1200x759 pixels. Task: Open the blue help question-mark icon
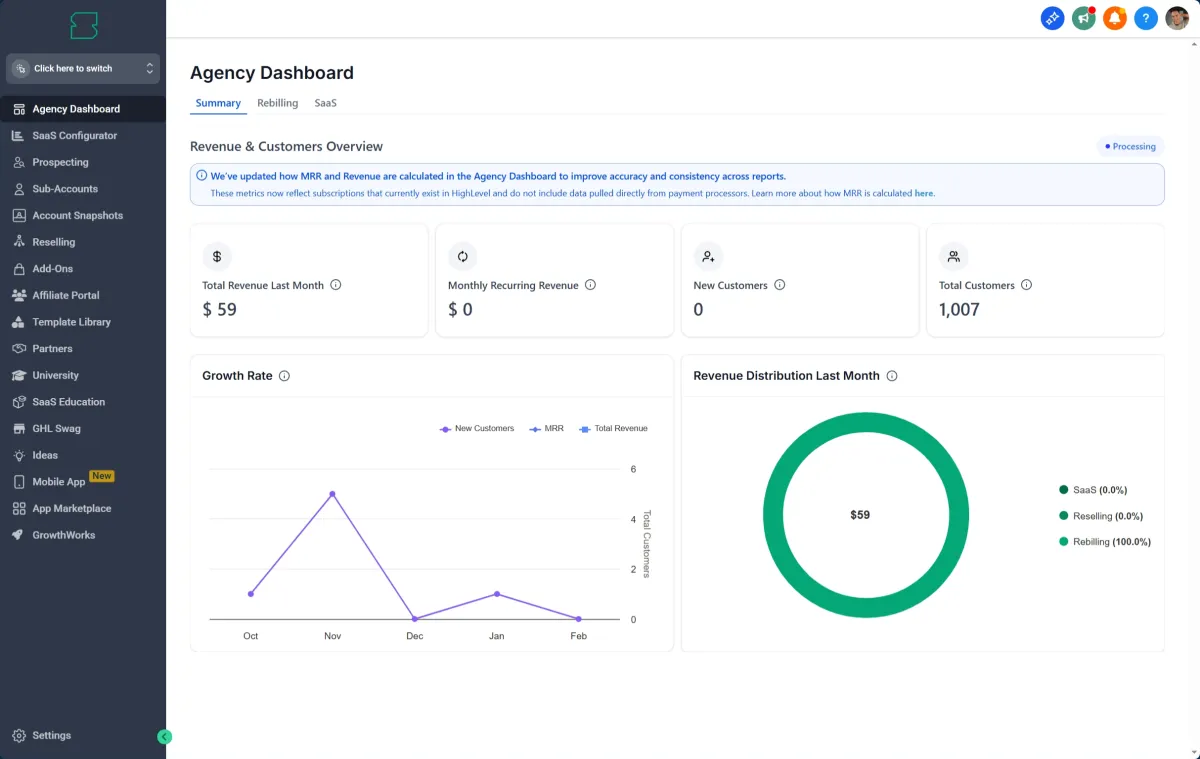pyautogui.click(x=1146, y=18)
